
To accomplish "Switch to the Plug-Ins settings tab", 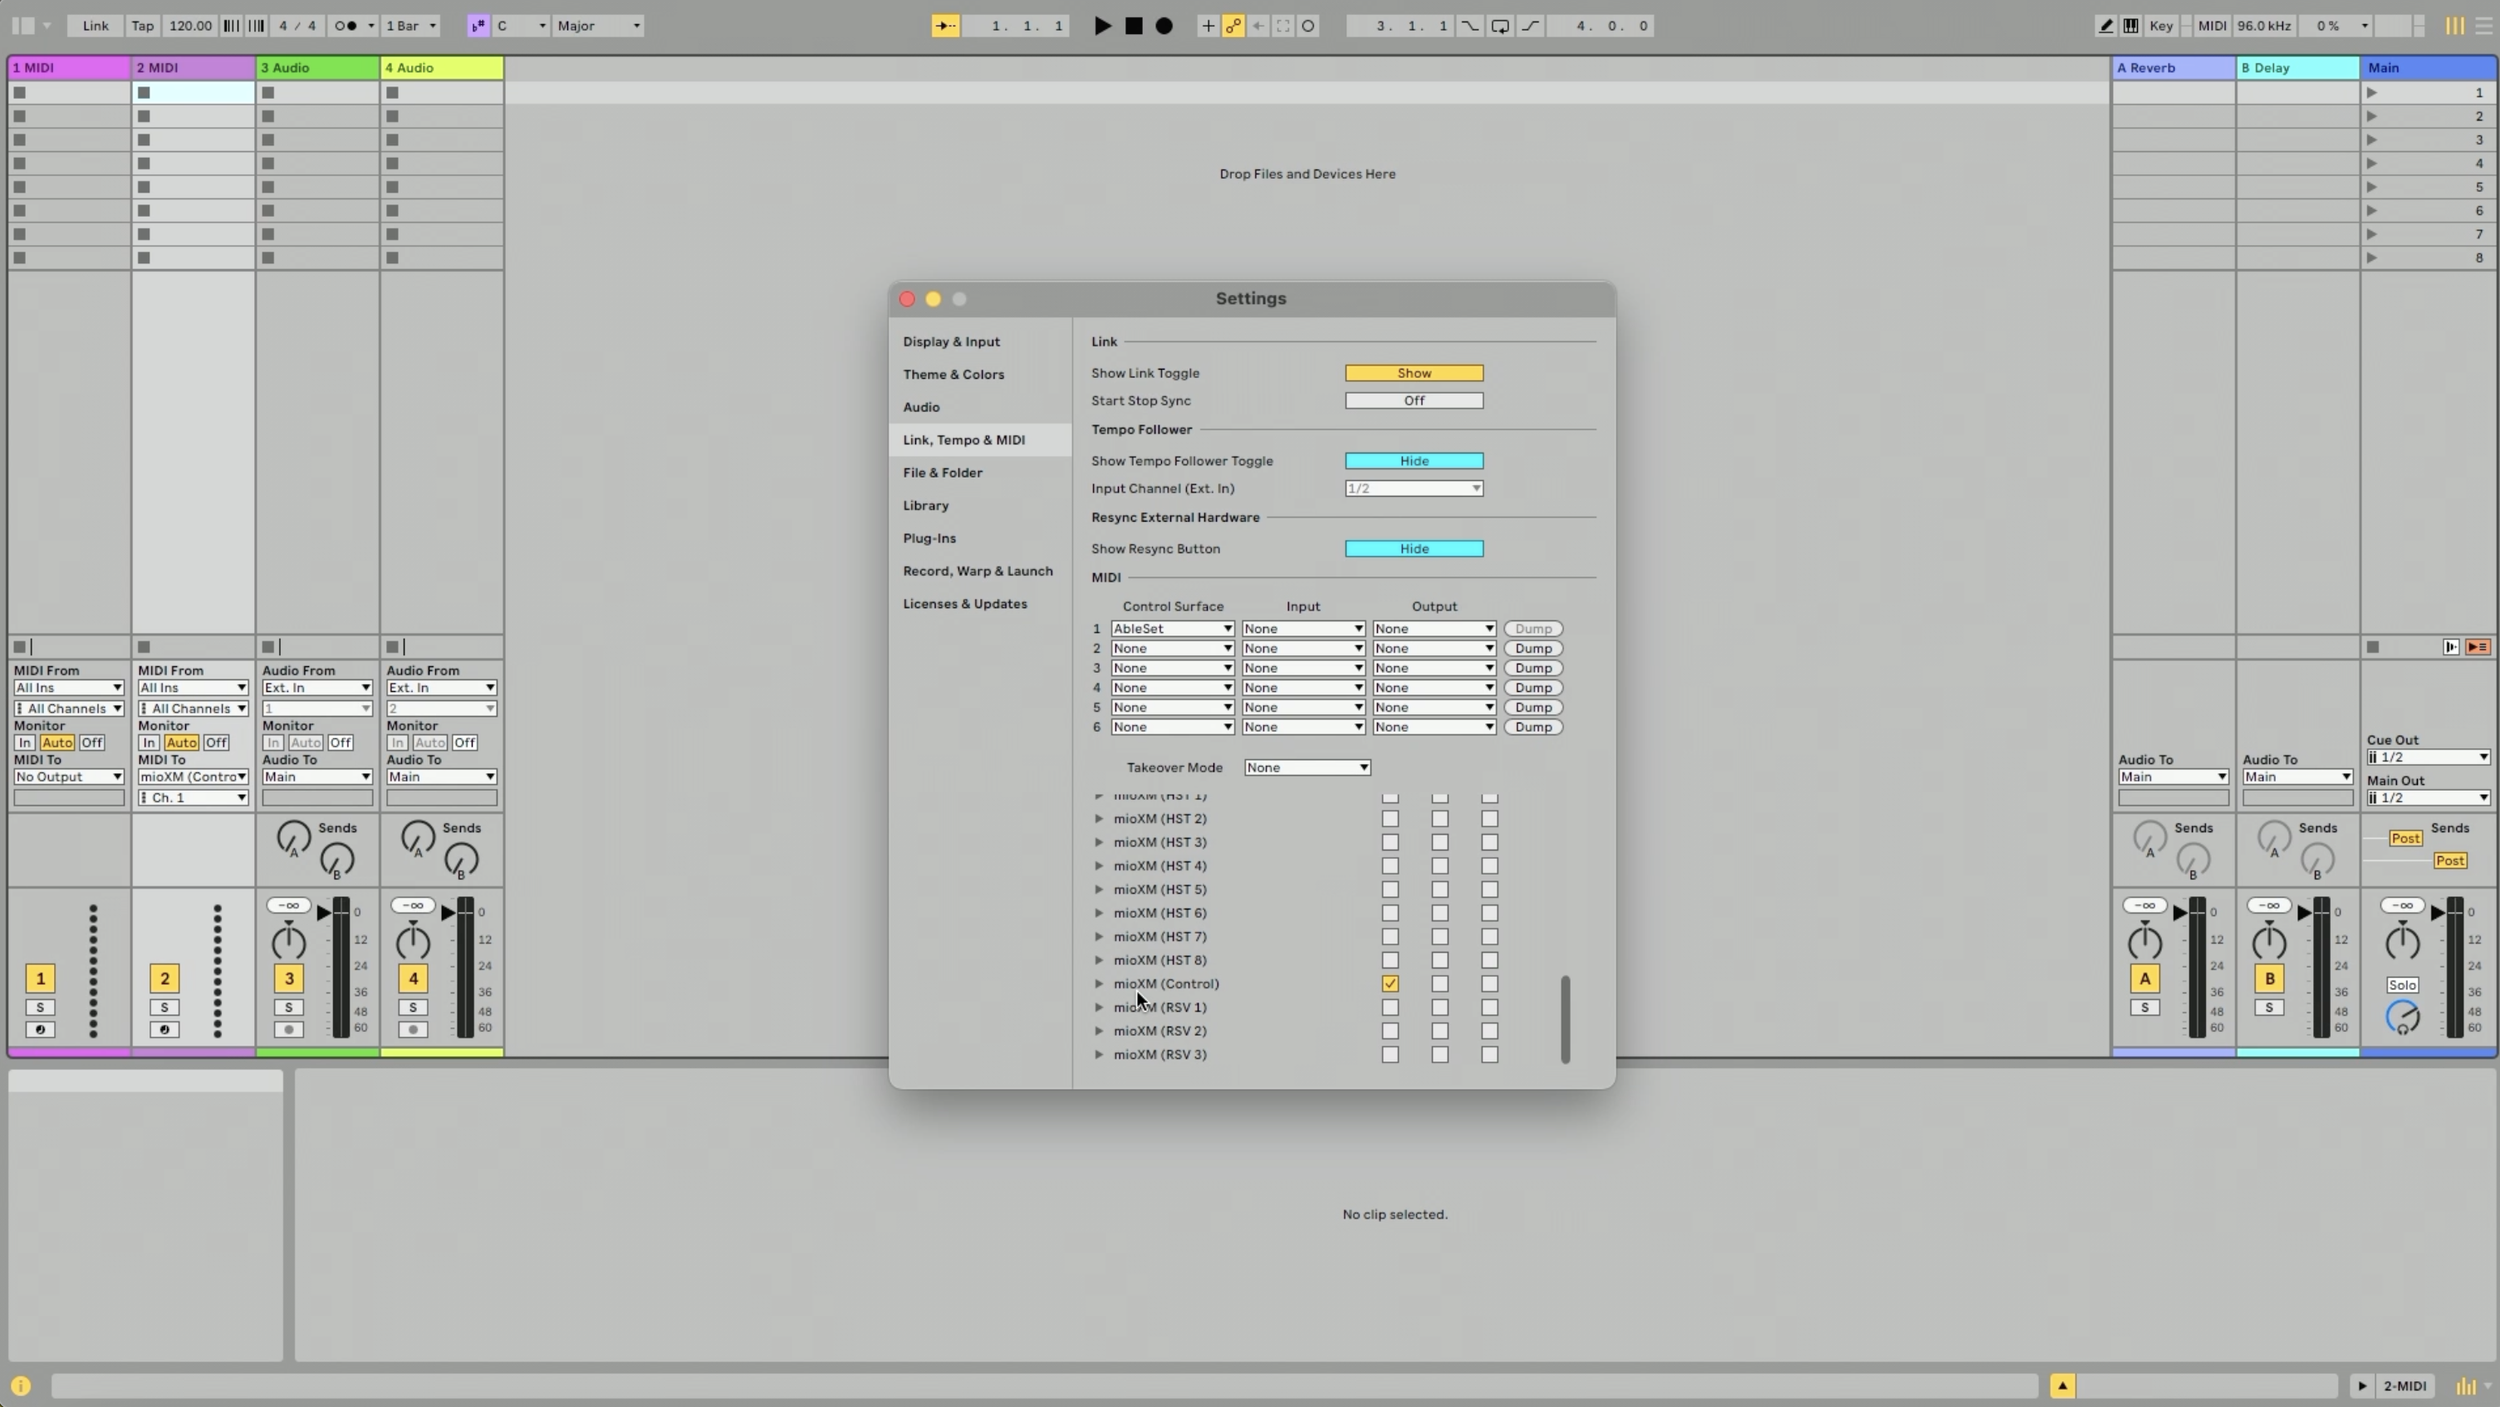I will (929, 539).
